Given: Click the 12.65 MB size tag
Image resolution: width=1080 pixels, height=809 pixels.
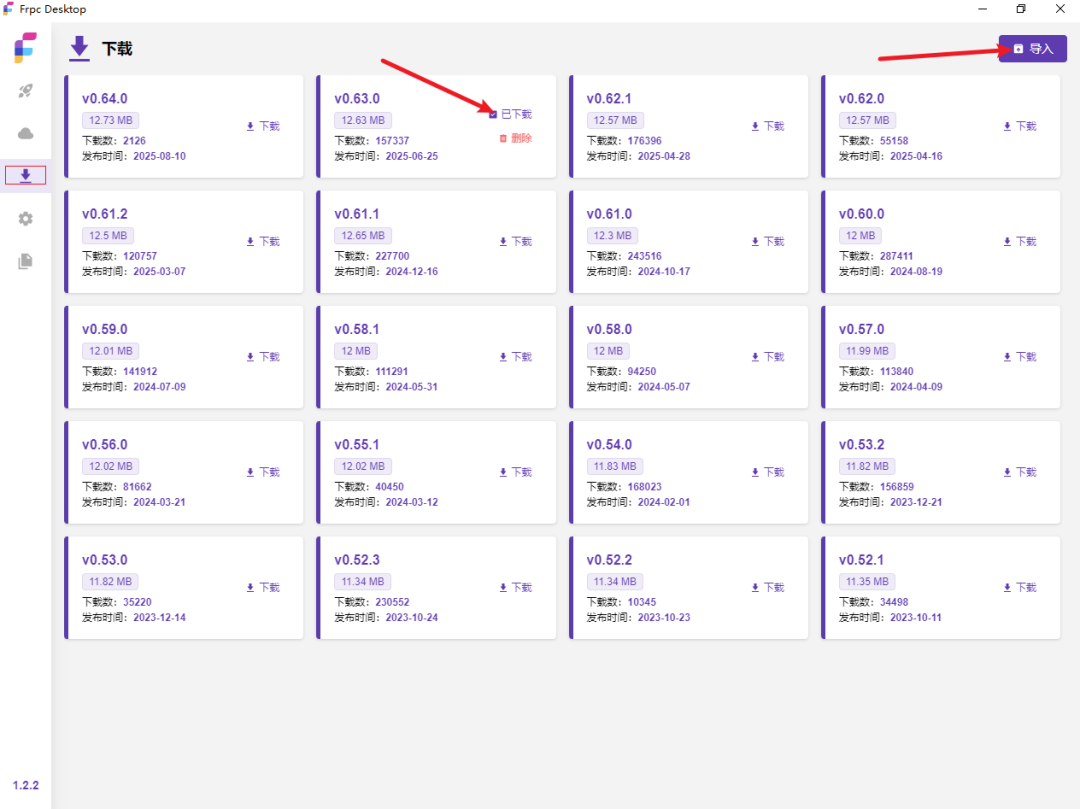Looking at the screenshot, I should coord(363,235).
